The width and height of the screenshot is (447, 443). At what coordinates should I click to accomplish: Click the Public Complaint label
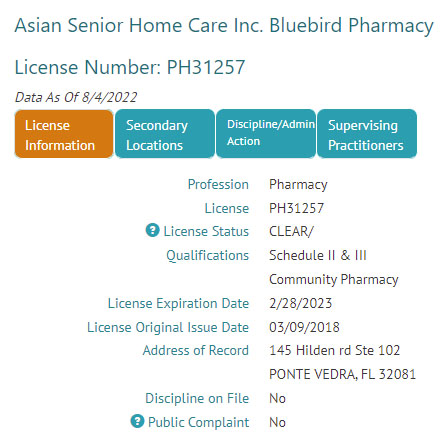(198, 422)
